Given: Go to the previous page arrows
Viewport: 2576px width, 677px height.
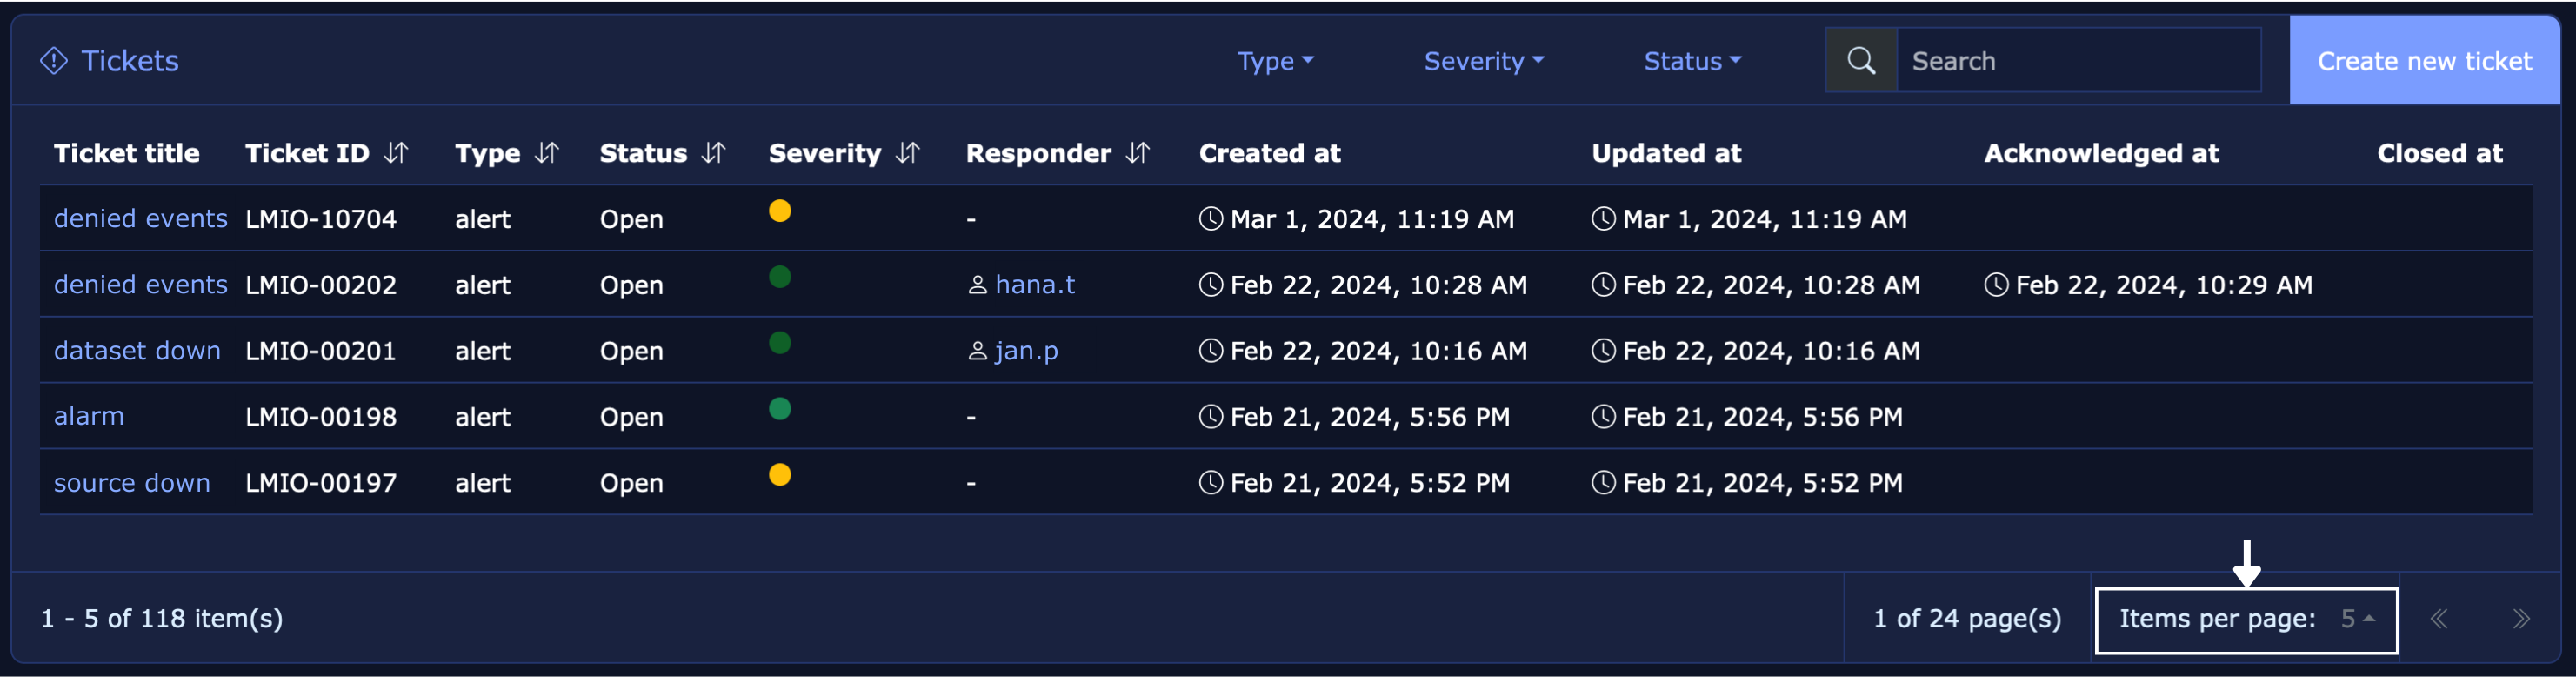Looking at the screenshot, I should pyautogui.click(x=2440, y=619).
